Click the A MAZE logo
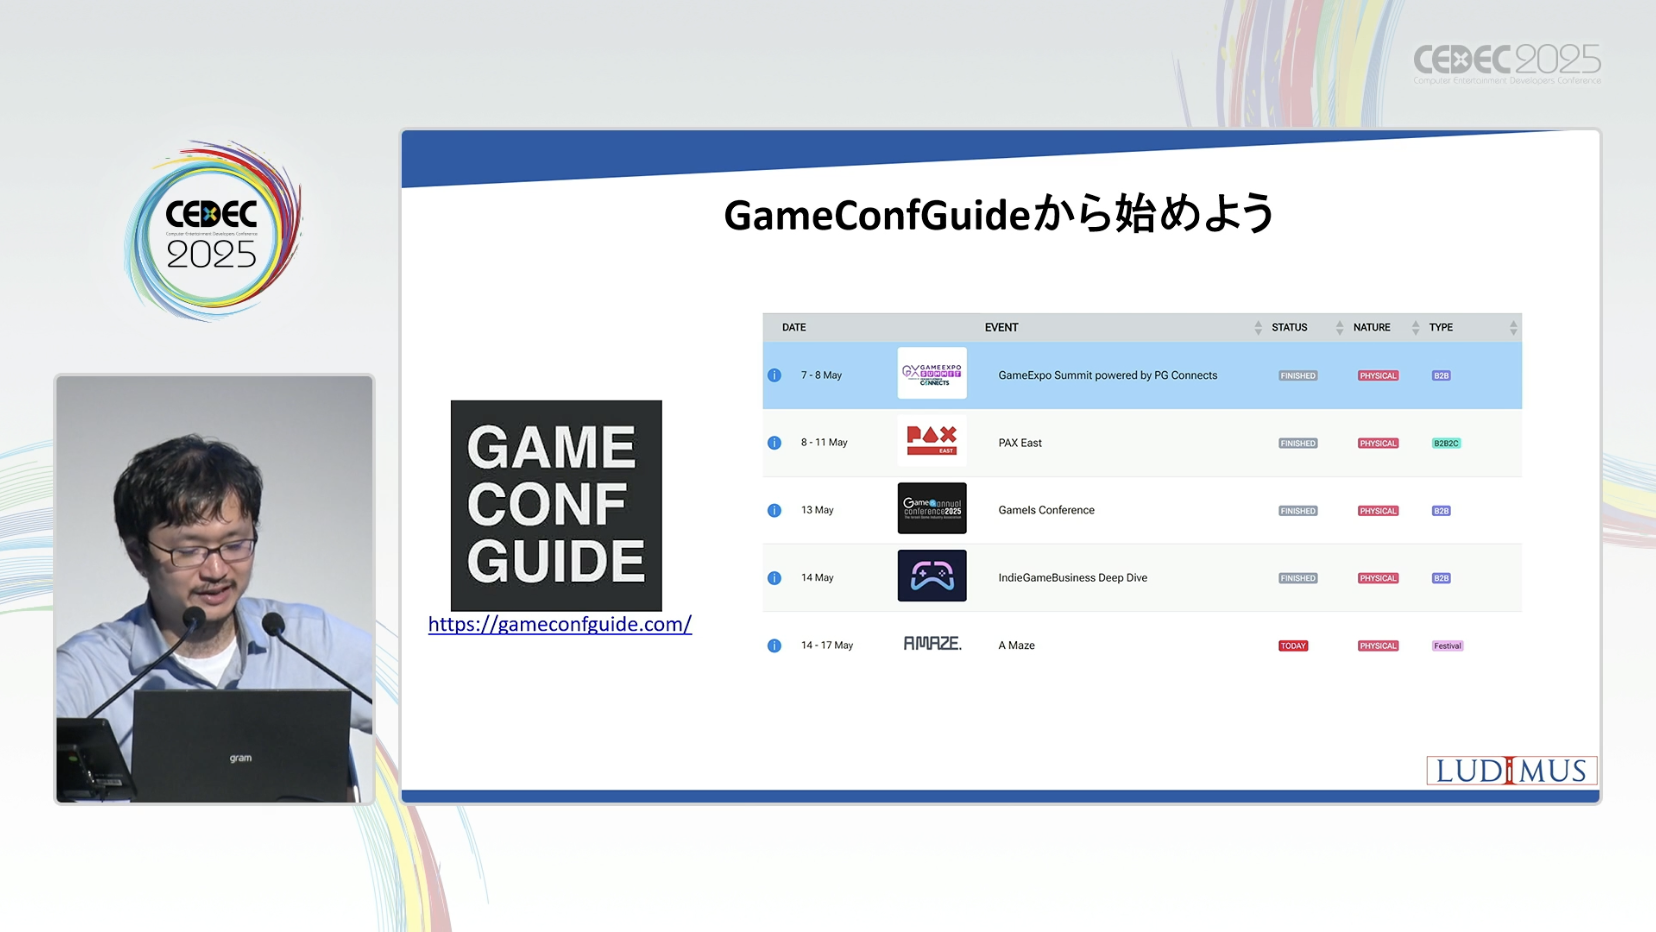 [931, 644]
